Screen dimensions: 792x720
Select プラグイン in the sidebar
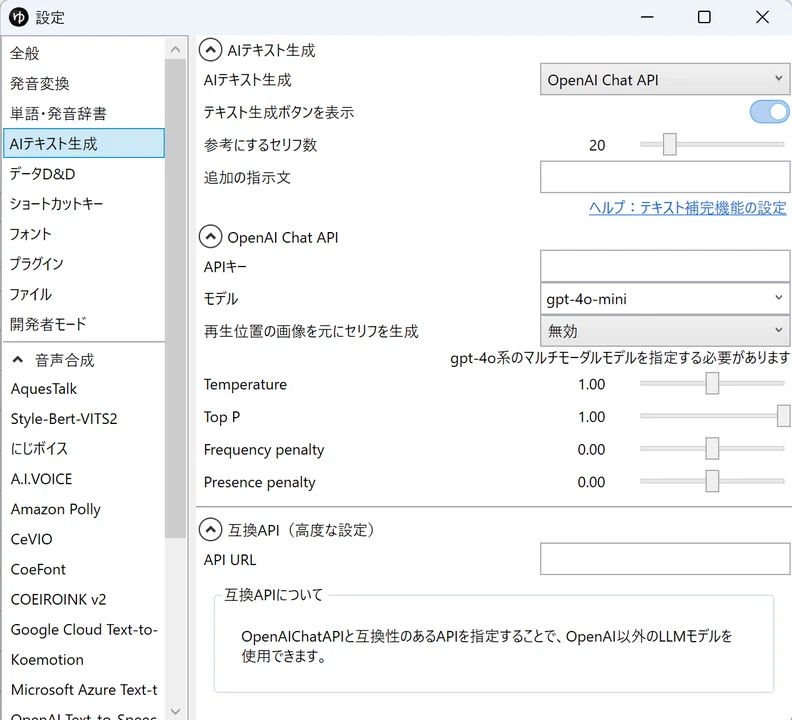pyautogui.click(x=84, y=264)
